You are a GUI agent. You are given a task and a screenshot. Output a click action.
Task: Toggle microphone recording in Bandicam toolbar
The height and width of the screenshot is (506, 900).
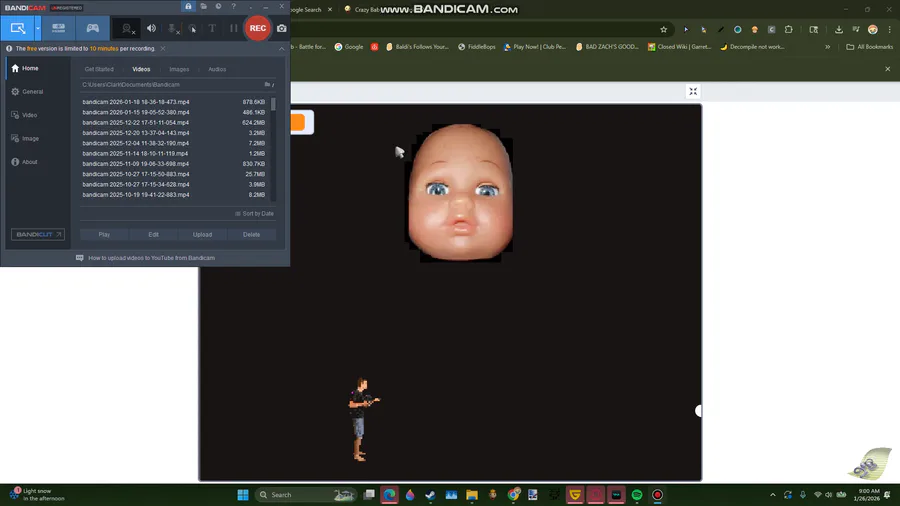tap(172, 28)
